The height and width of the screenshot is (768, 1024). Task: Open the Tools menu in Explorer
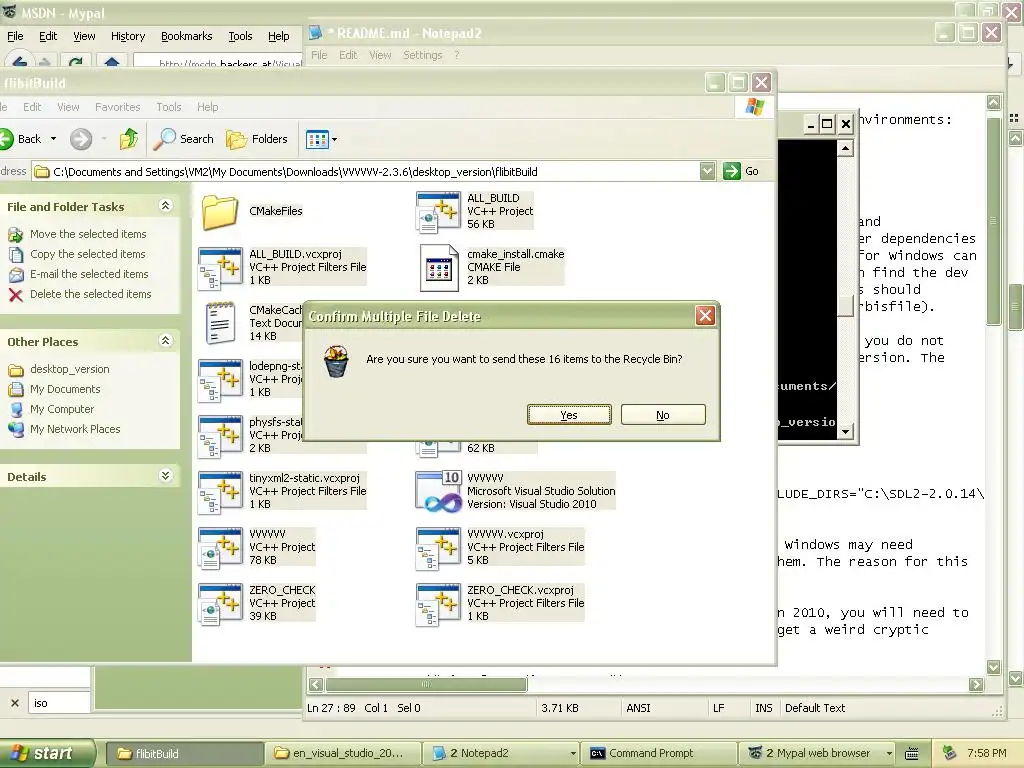click(168, 107)
